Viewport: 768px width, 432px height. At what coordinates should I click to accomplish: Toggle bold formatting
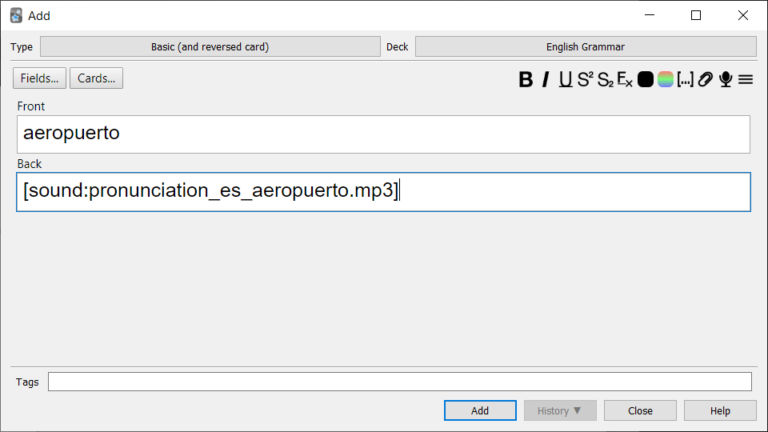[x=526, y=80]
